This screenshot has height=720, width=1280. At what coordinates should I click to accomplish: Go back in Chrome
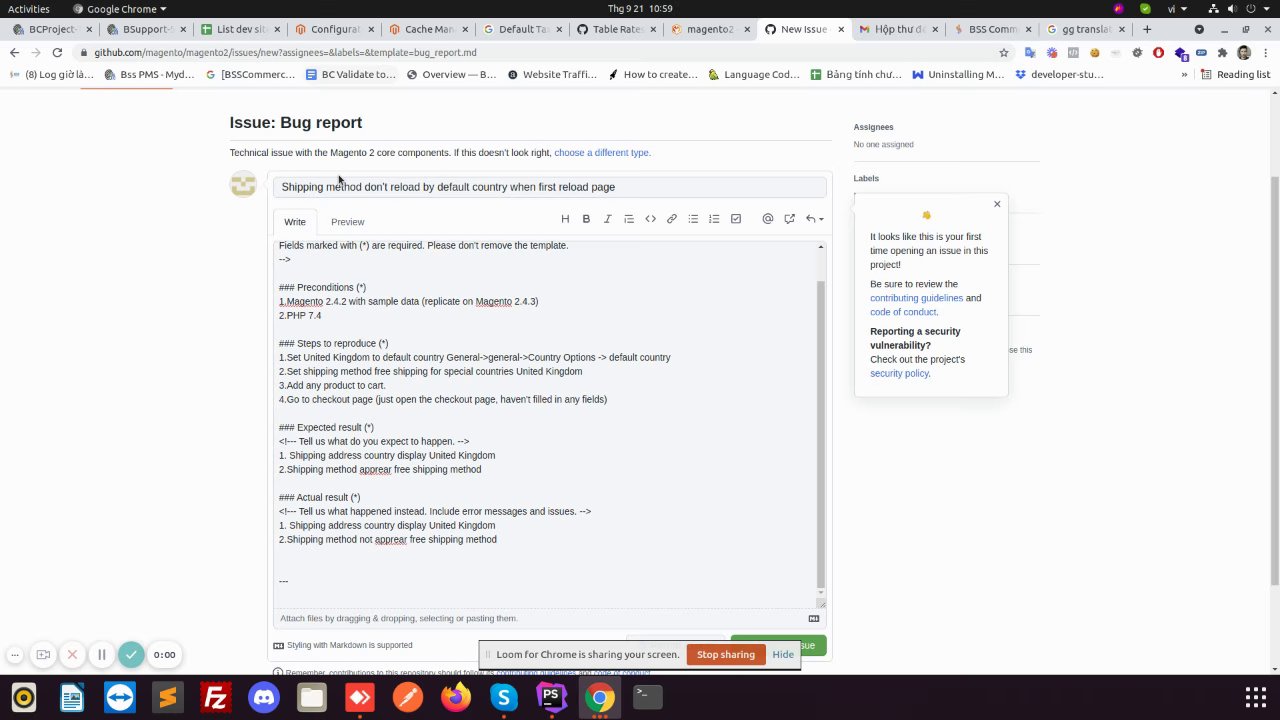pos(13,52)
